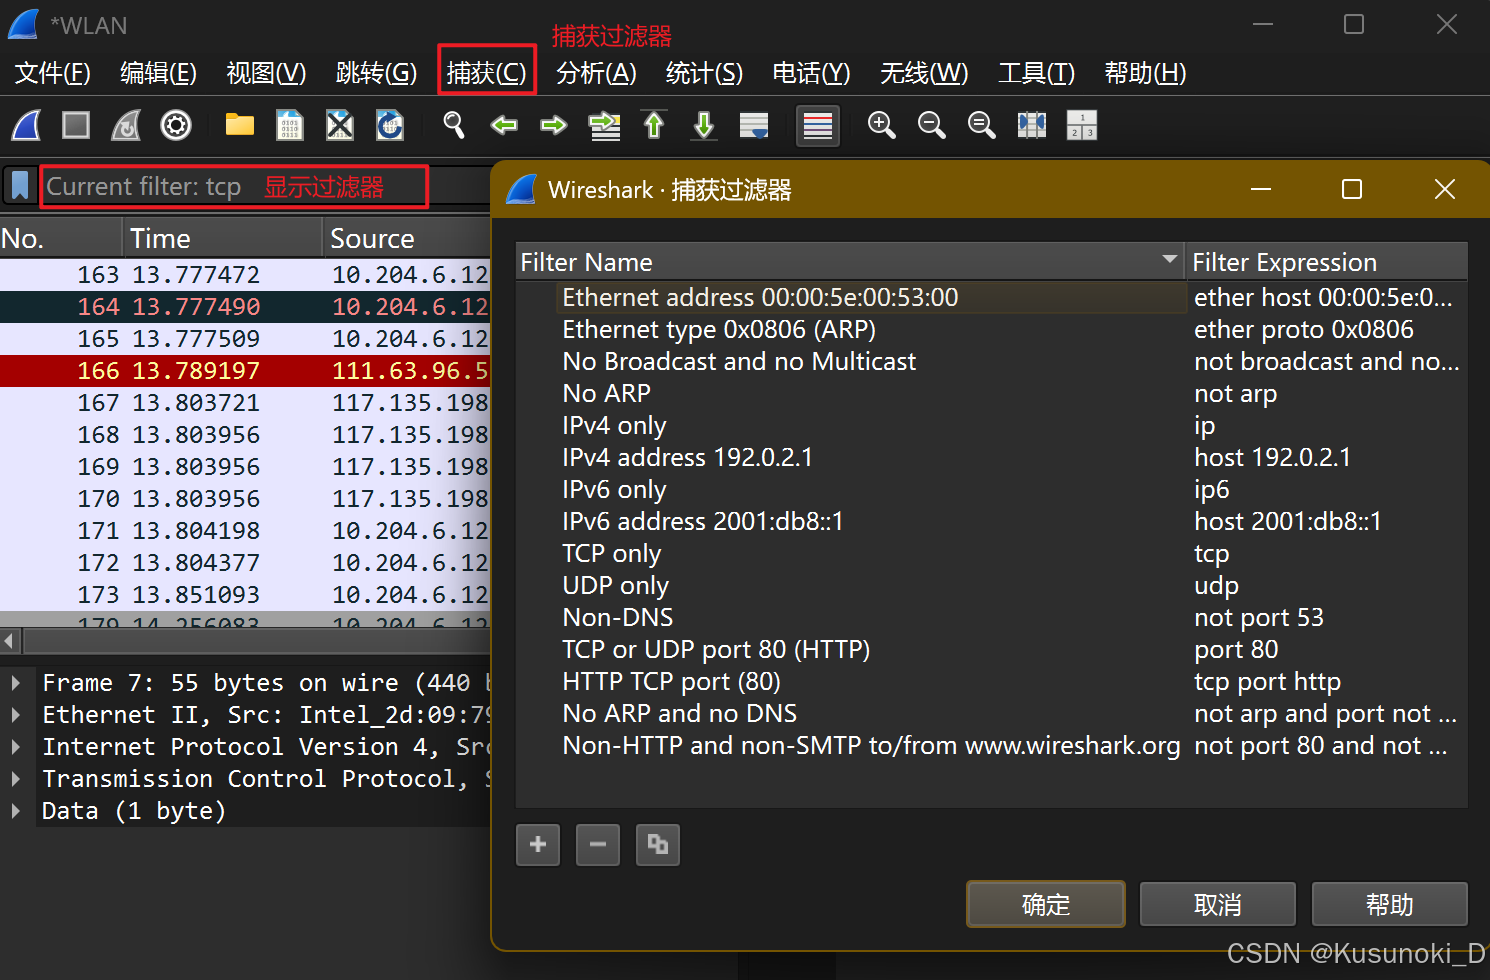
Task: Select 'HTTP TCP port (80)' filter row
Action: 991,681
